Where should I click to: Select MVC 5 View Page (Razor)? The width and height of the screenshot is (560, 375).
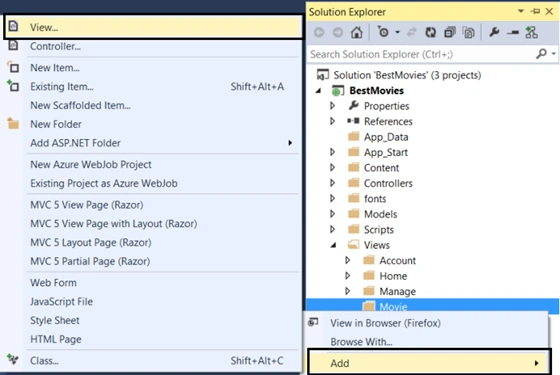pos(153,205)
